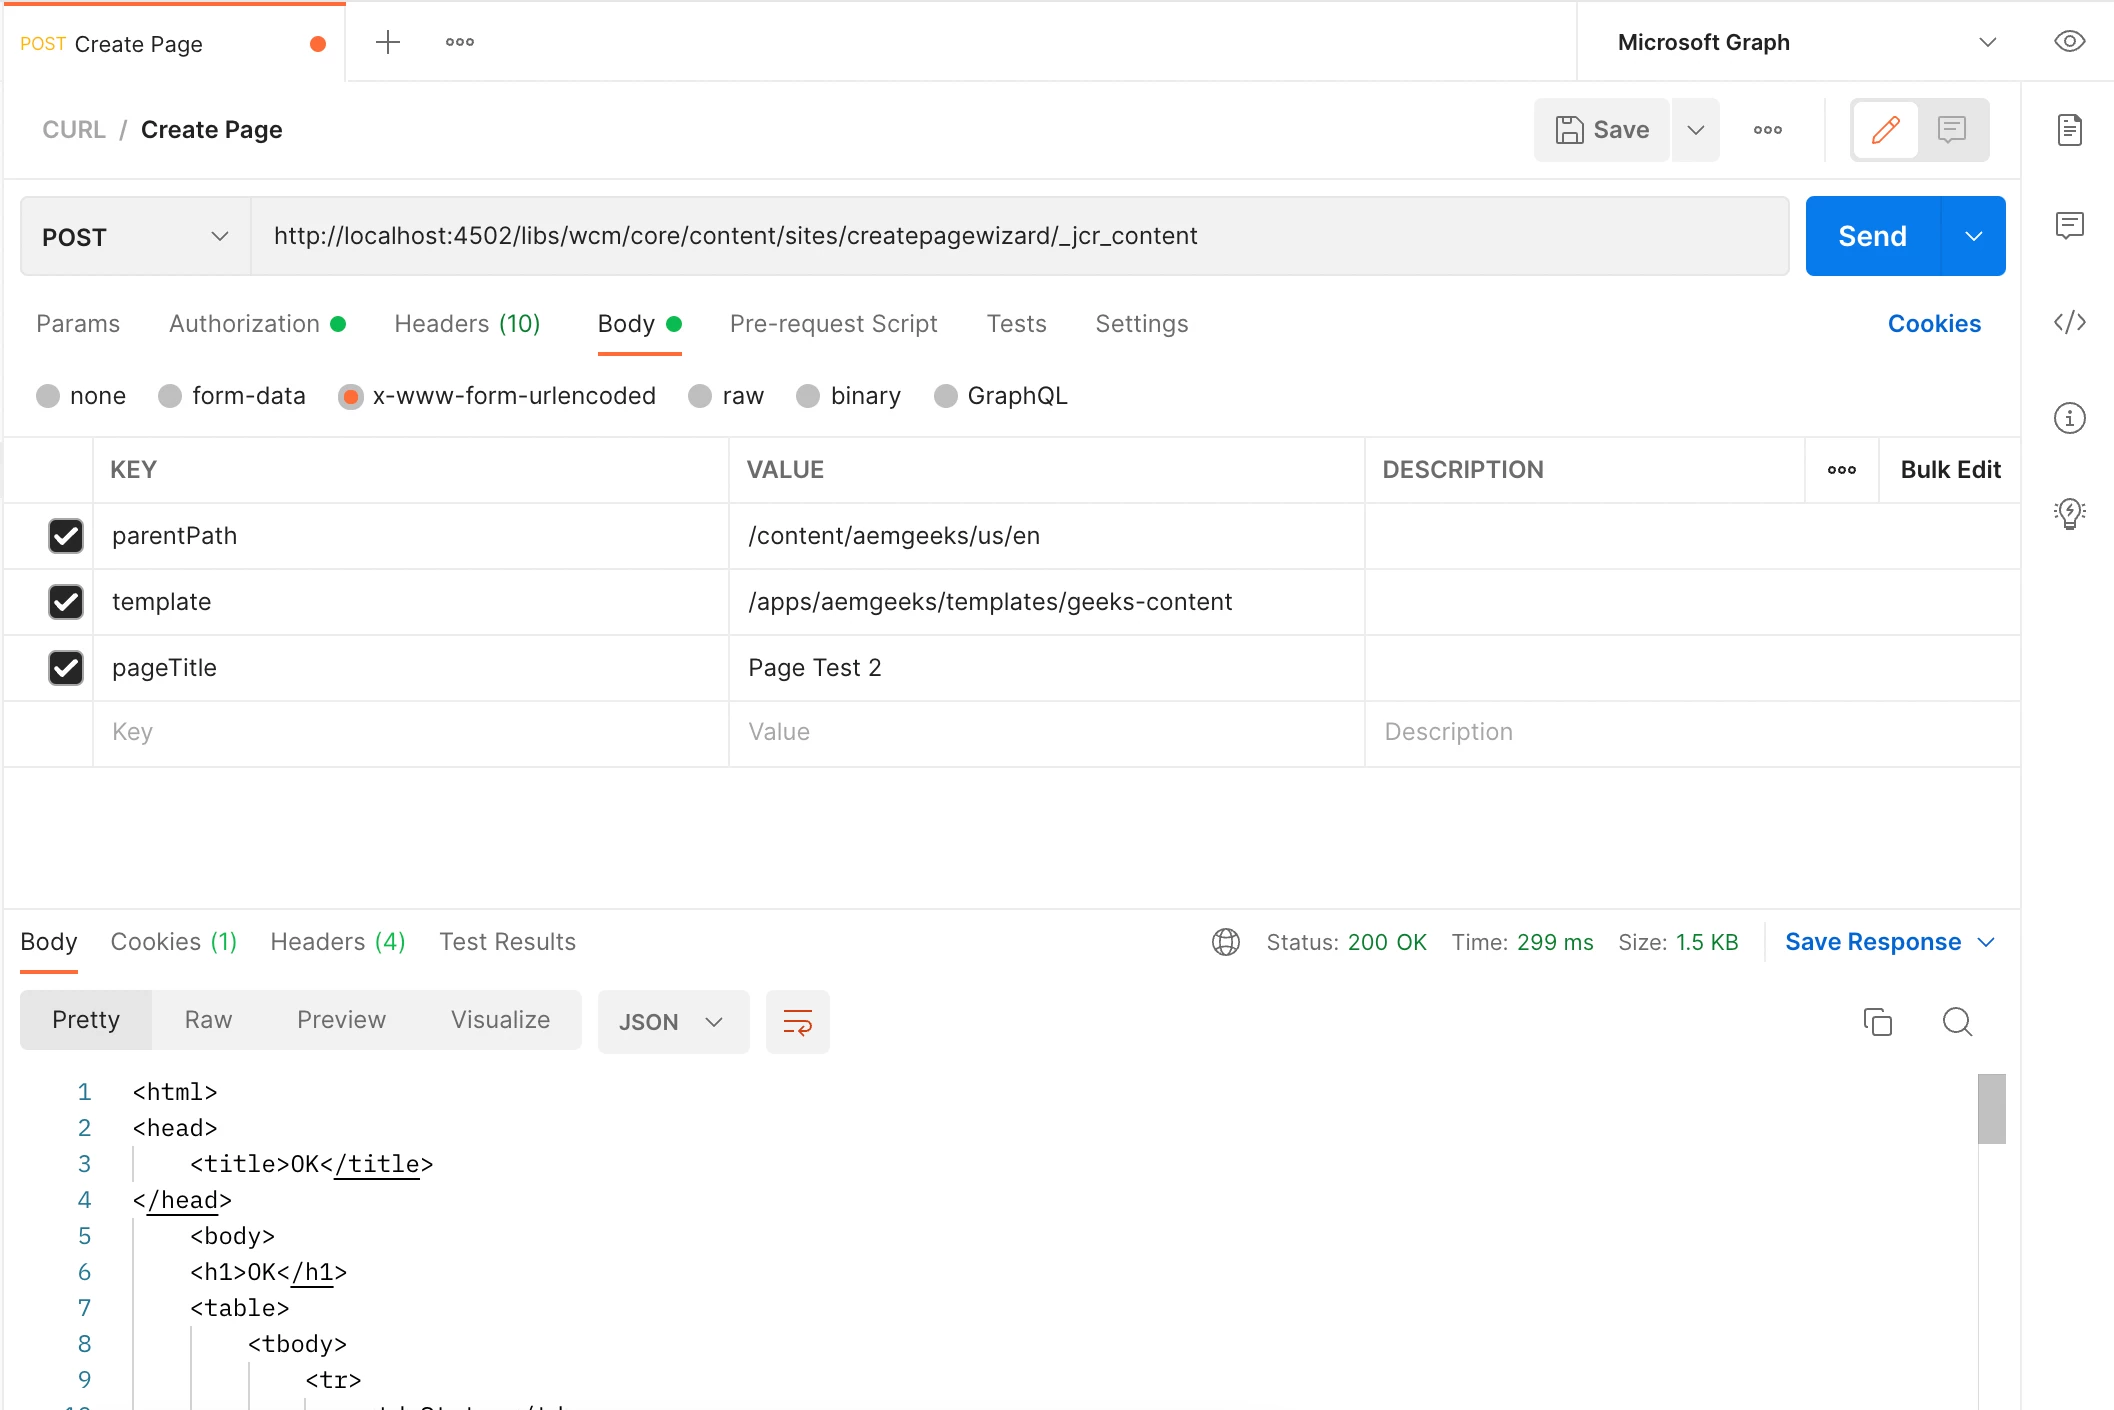Switch to the Headers (10) request tab

point(467,324)
